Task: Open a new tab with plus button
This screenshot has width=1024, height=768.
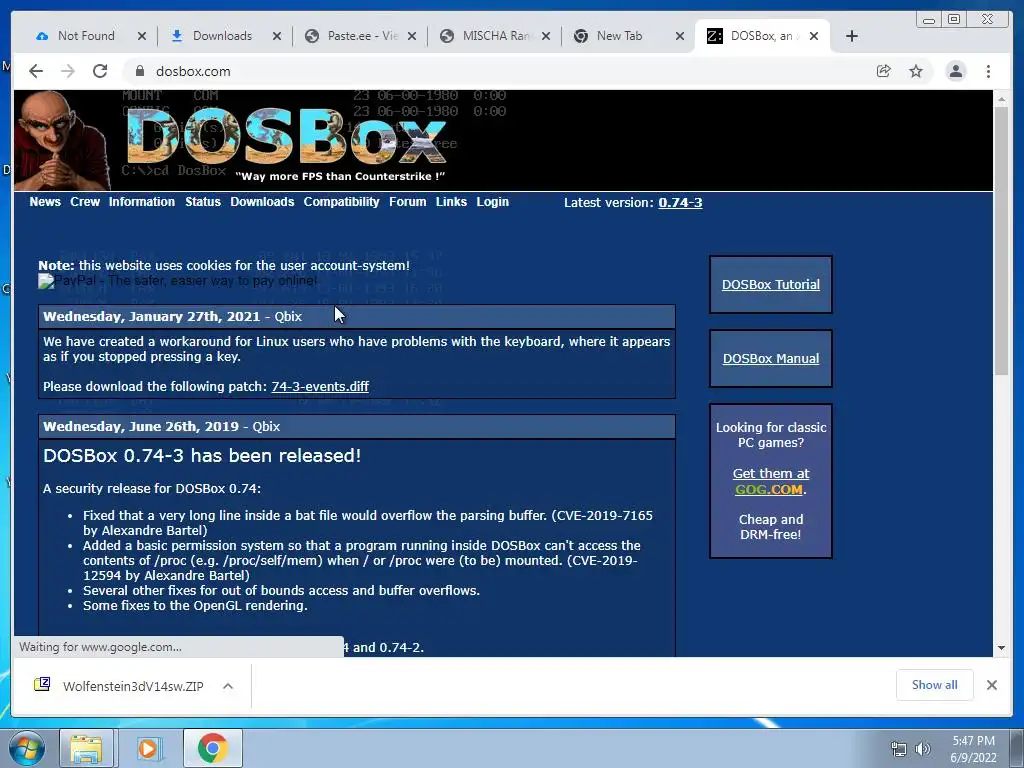Action: click(x=852, y=36)
